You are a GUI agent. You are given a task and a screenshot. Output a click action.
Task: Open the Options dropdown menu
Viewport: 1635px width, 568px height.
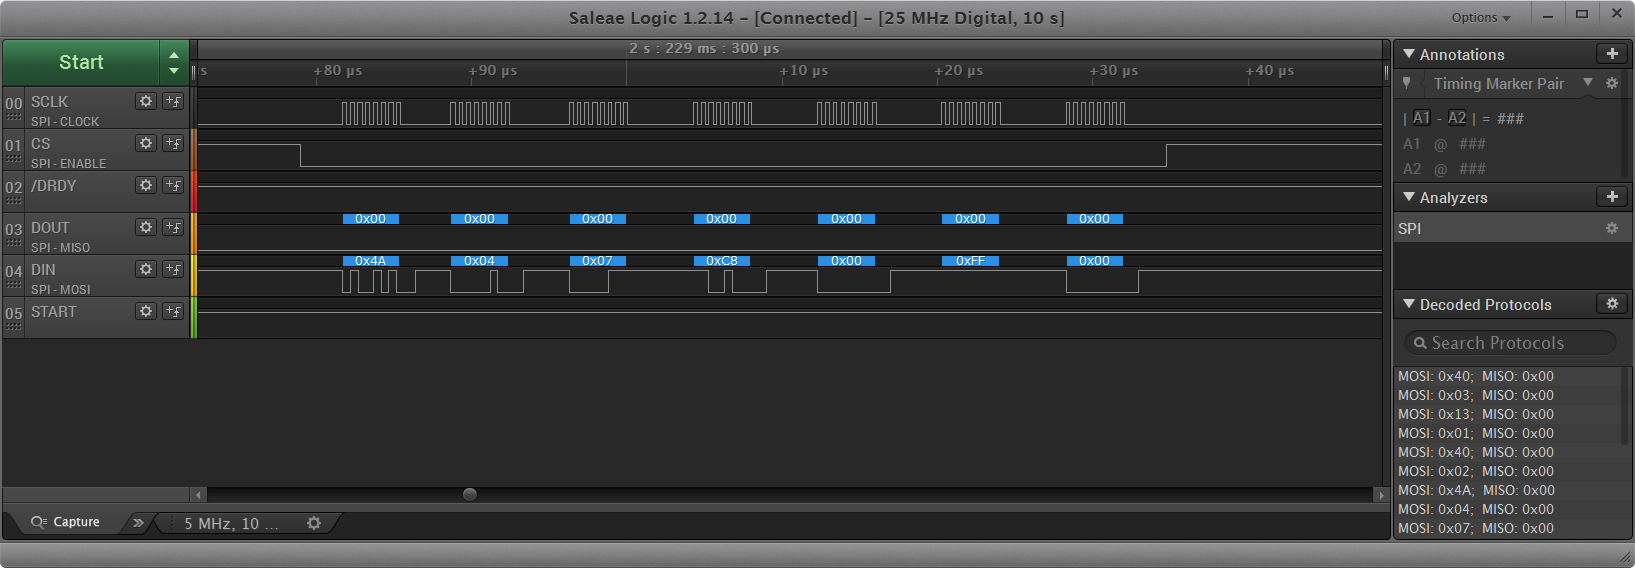click(x=1481, y=17)
